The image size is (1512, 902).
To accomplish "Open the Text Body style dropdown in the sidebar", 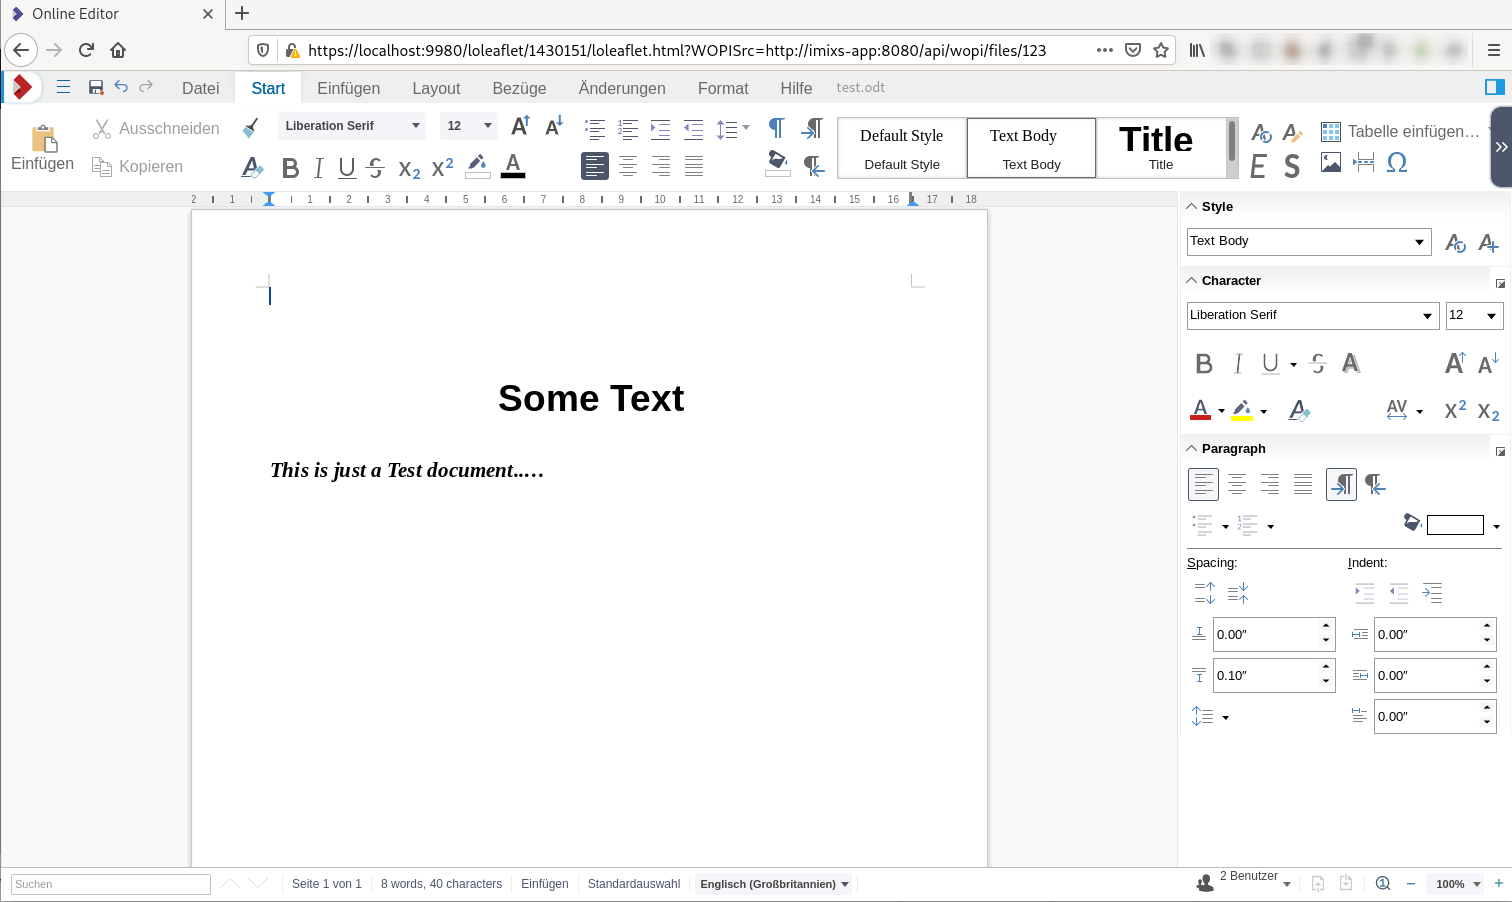I will pyautogui.click(x=1418, y=242).
